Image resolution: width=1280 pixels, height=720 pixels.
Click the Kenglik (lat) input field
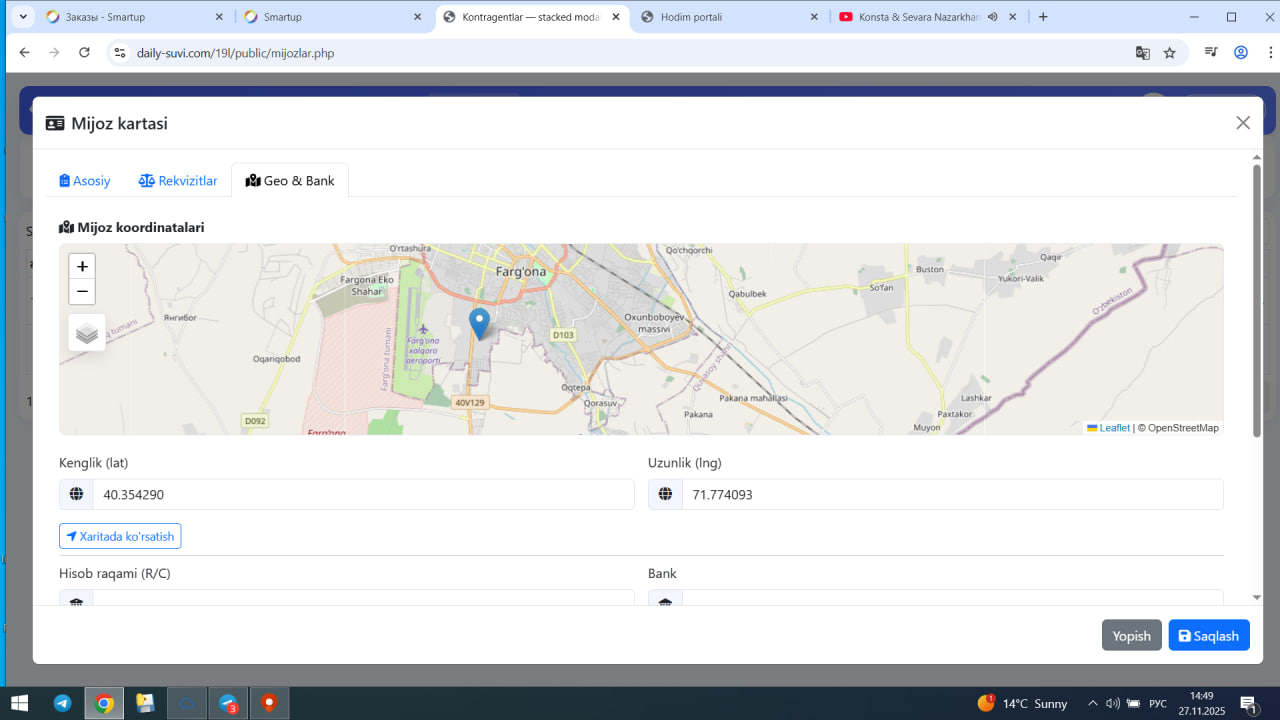pos(362,495)
